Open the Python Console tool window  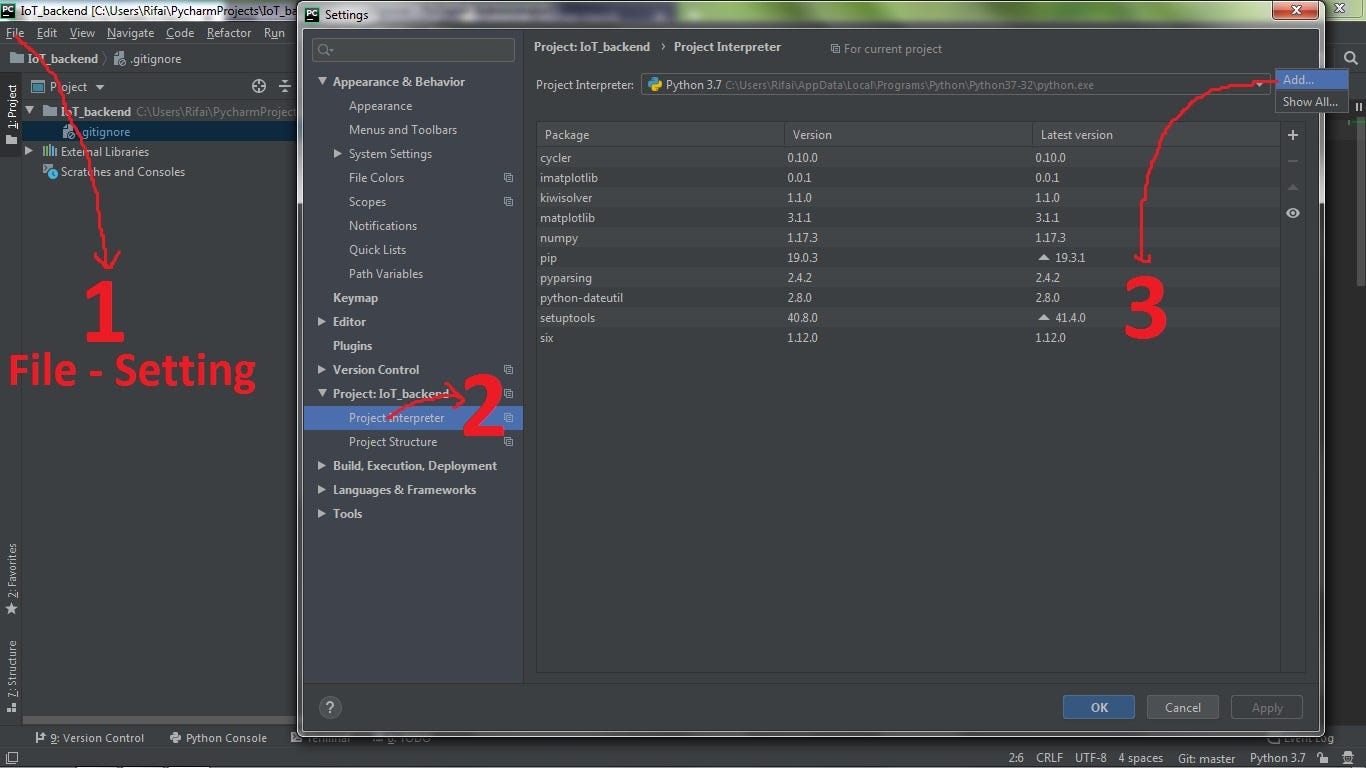click(x=219, y=738)
